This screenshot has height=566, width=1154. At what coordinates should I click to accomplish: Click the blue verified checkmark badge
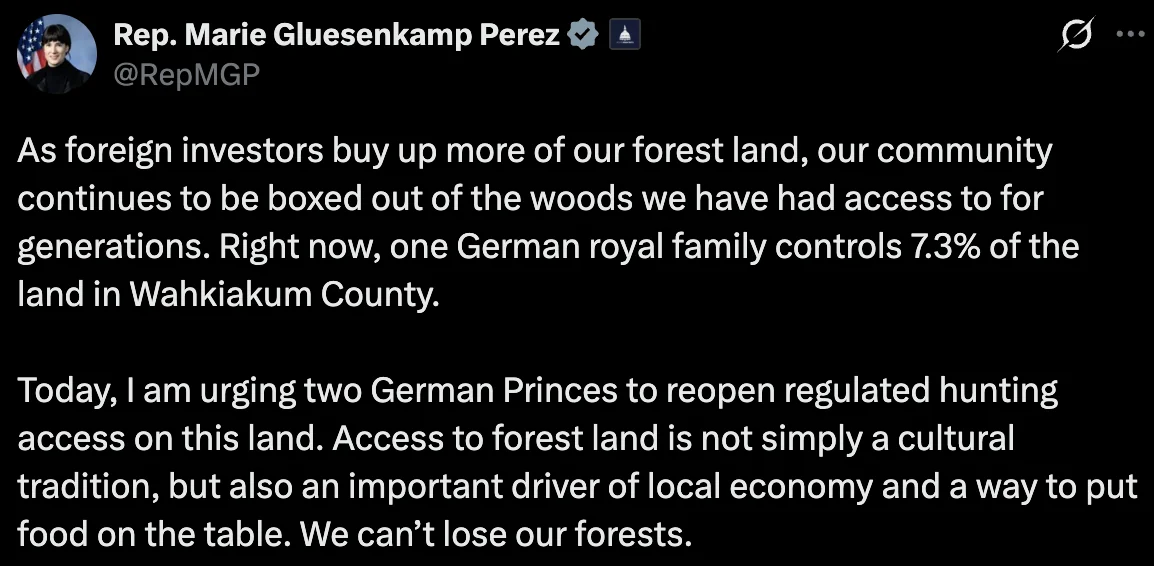click(582, 36)
